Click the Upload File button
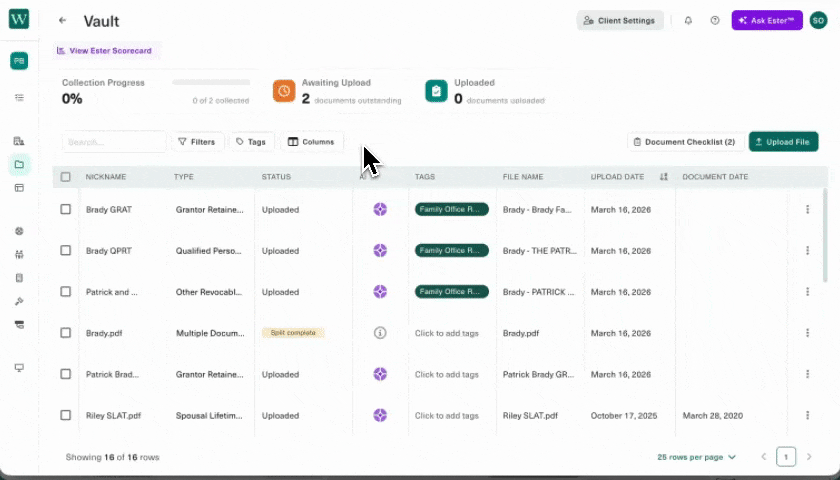Screen dimensions: 840x480 [x=783, y=142]
